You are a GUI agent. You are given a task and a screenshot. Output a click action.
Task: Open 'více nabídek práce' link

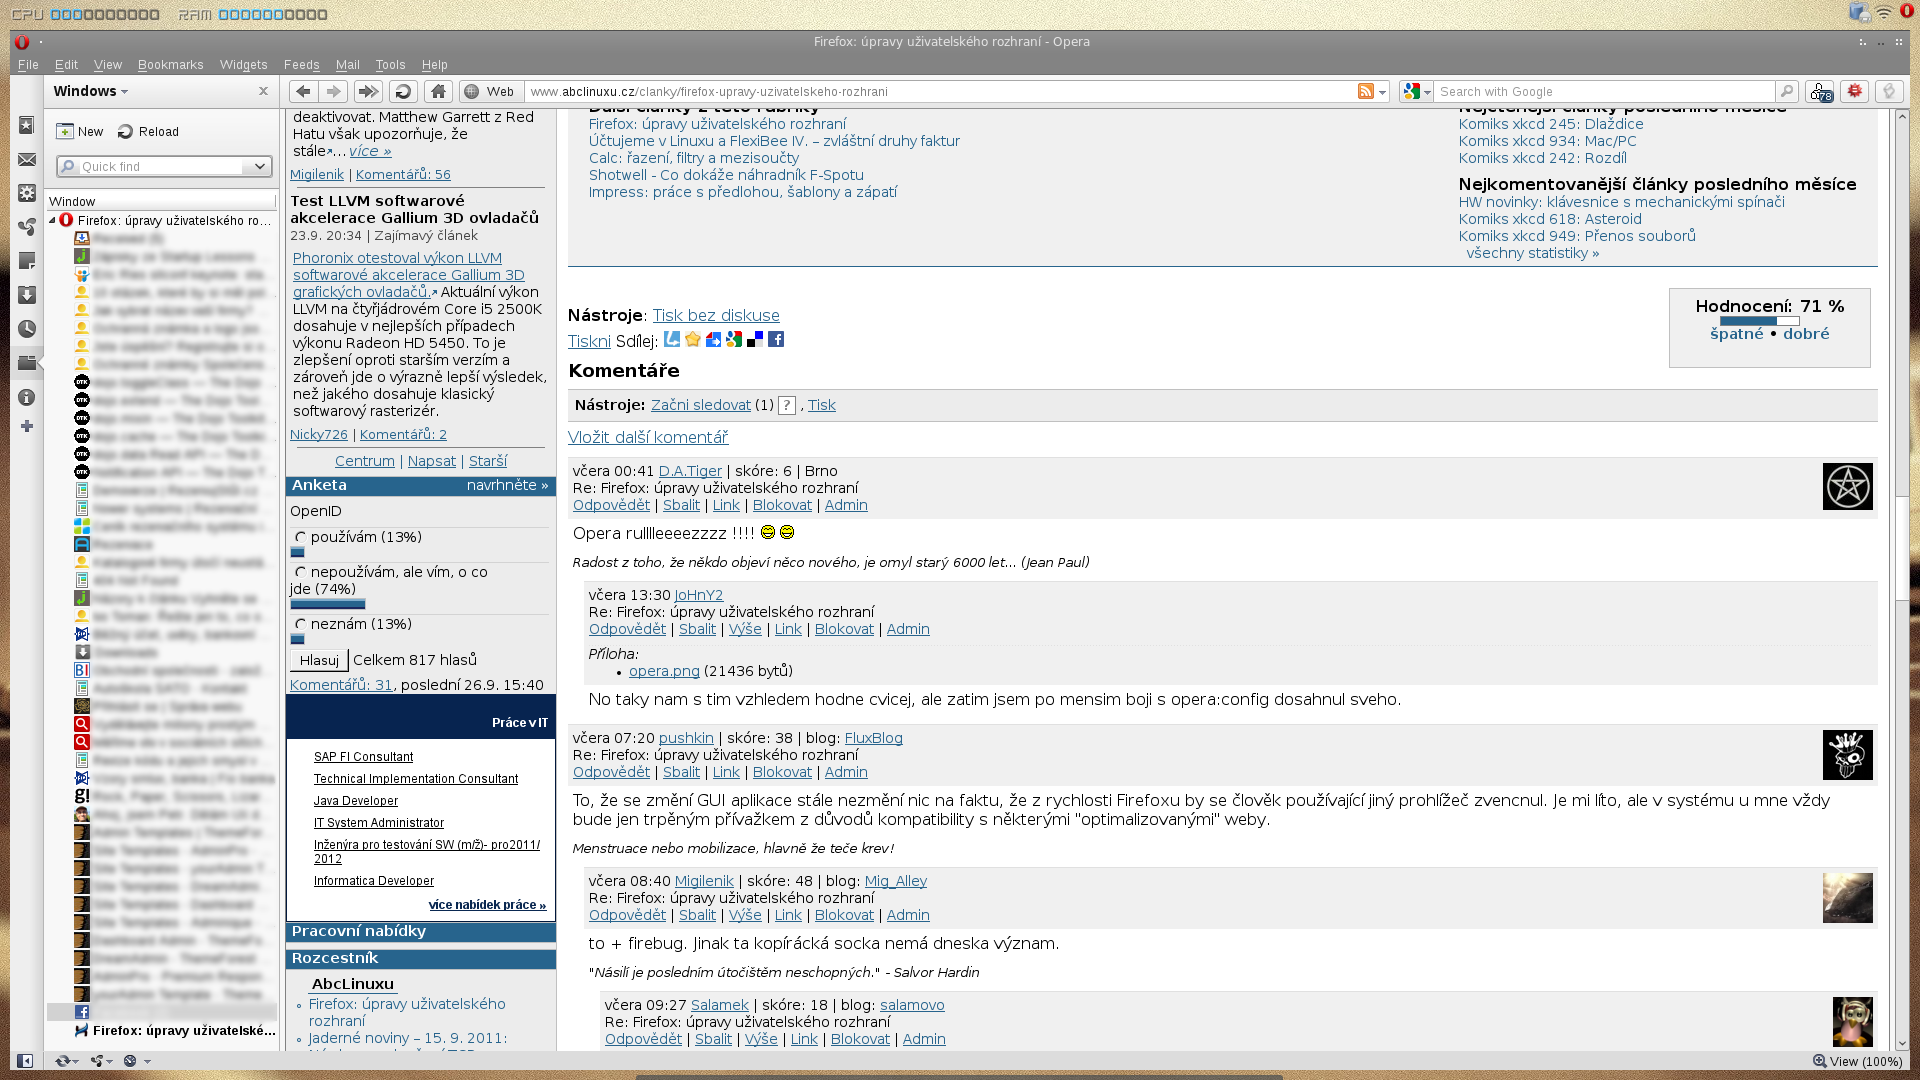click(487, 905)
